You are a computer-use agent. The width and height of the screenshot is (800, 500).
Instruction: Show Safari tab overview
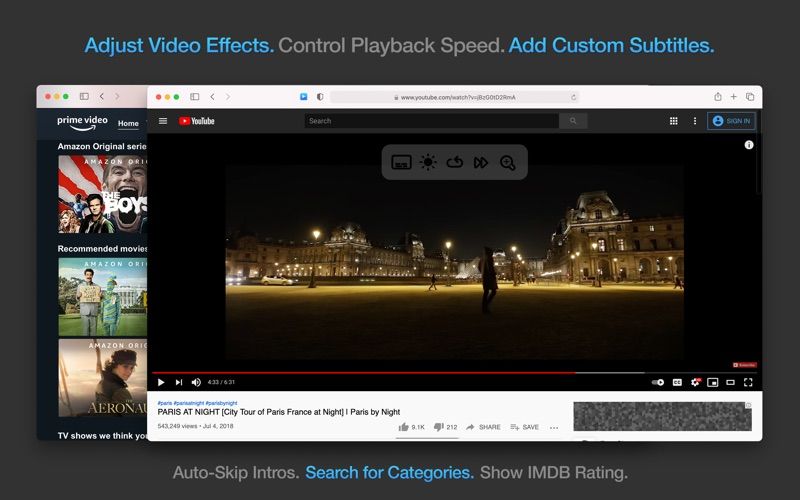(750, 96)
